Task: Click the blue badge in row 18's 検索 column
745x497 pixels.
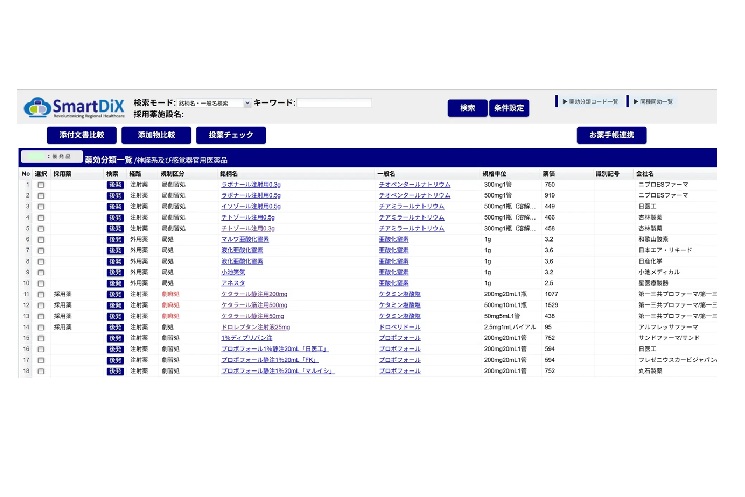Action: (x=115, y=371)
